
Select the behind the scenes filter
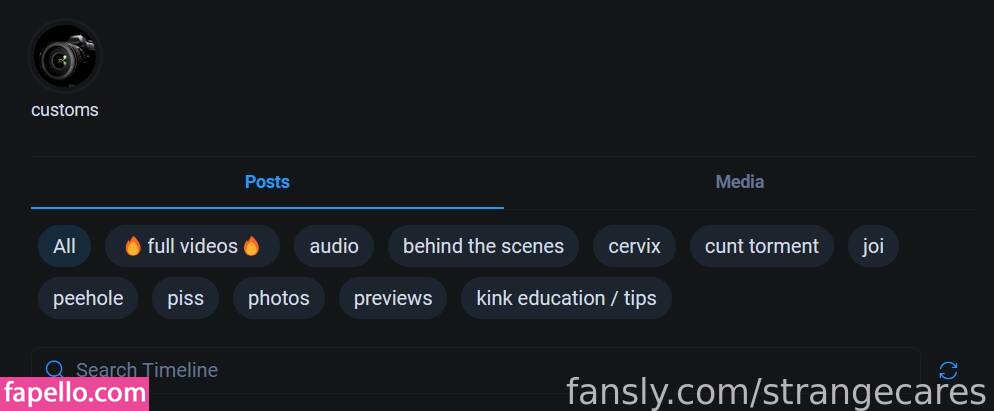[x=483, y=246]
